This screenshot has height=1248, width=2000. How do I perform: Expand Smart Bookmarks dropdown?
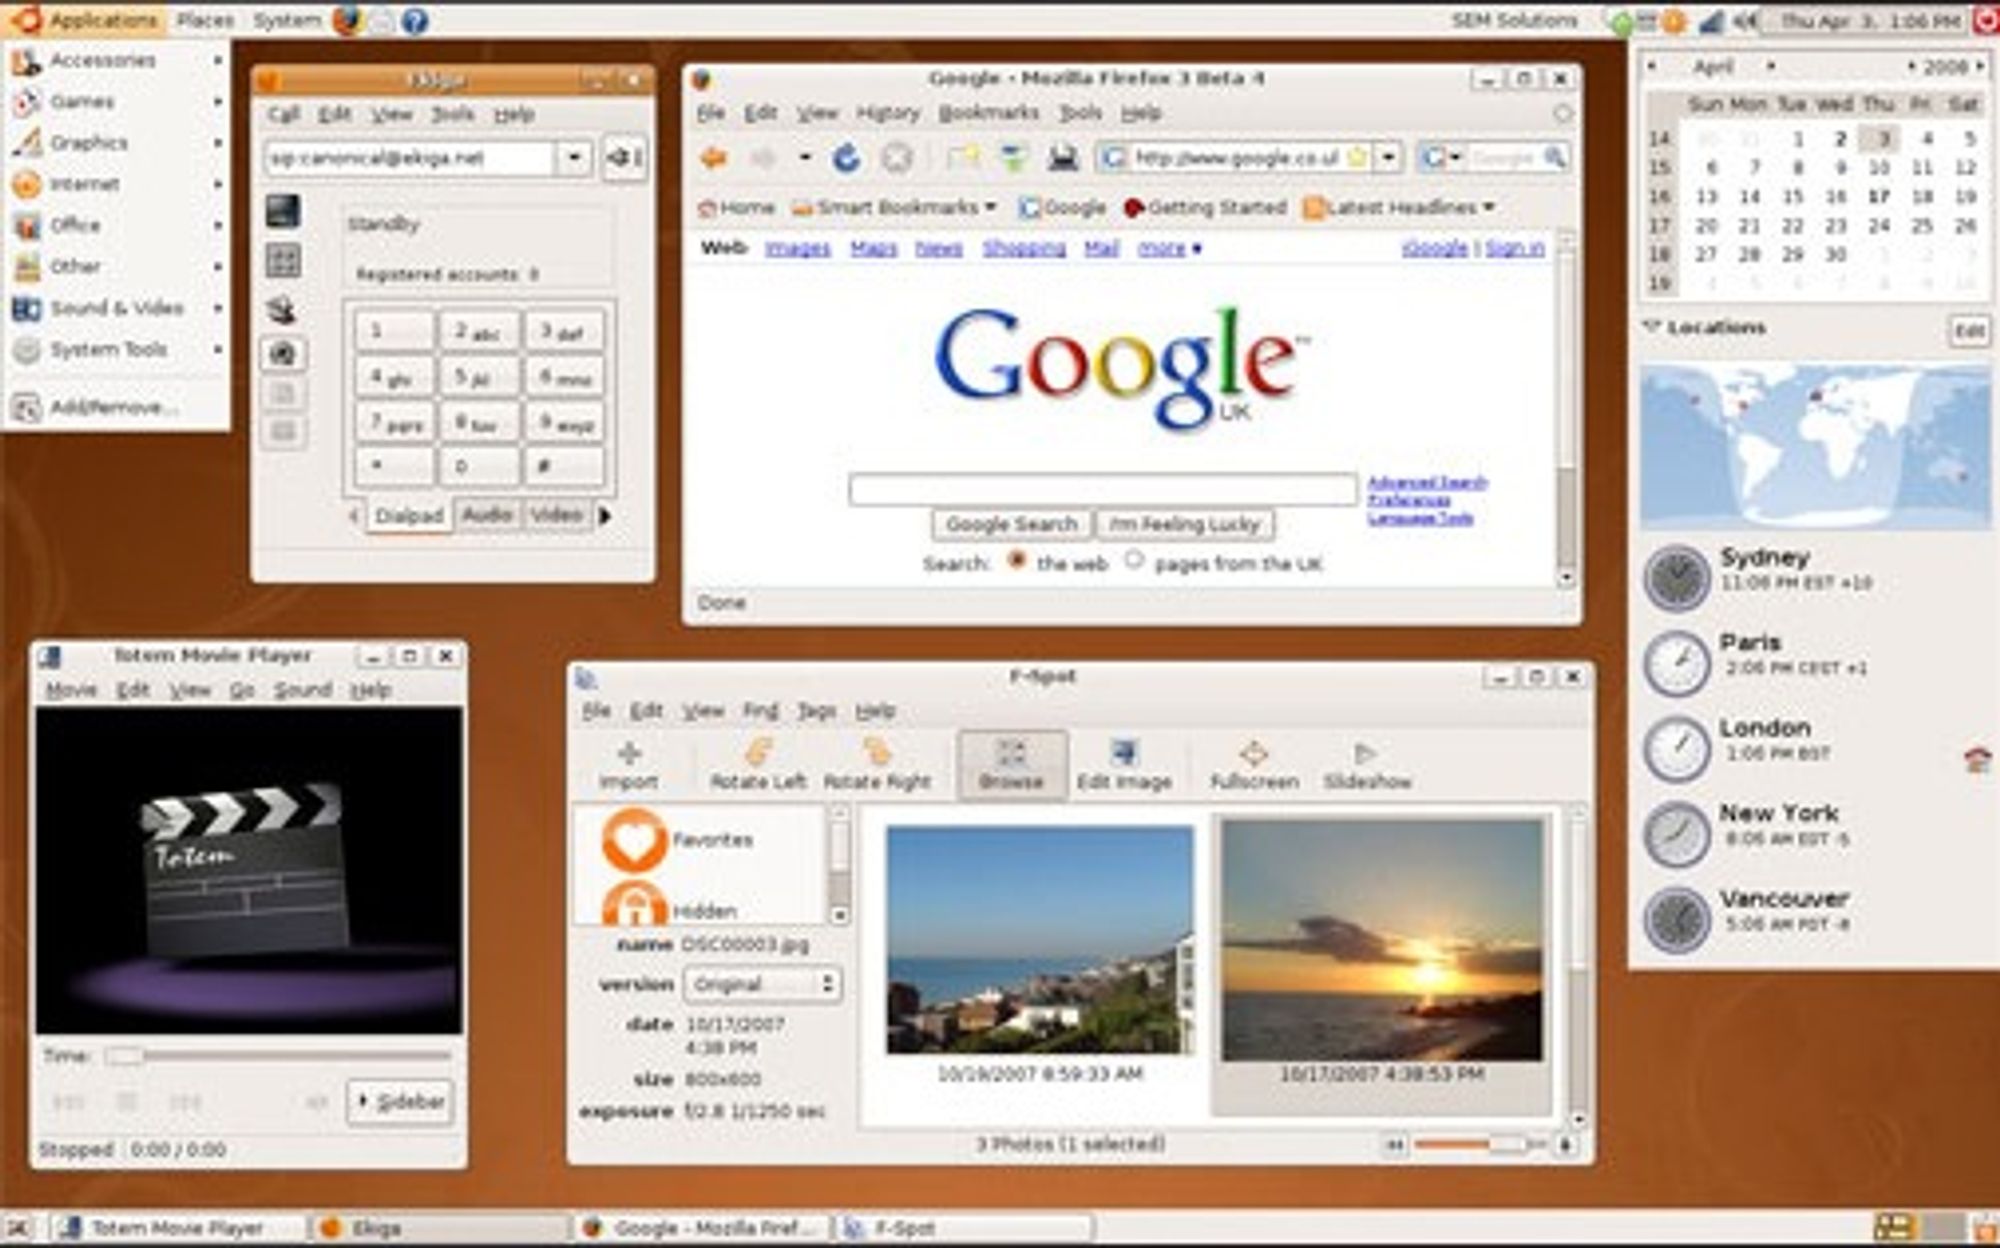point(893,208)
